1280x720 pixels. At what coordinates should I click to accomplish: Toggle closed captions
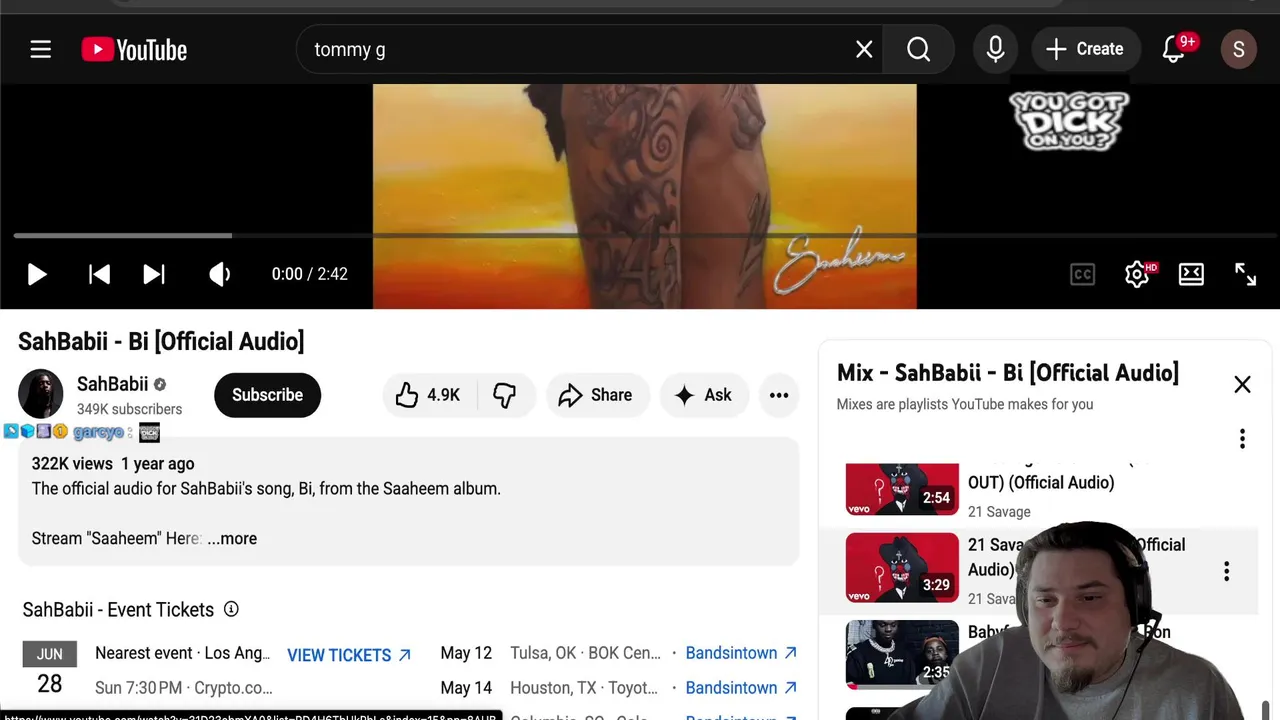(1082, 274)
